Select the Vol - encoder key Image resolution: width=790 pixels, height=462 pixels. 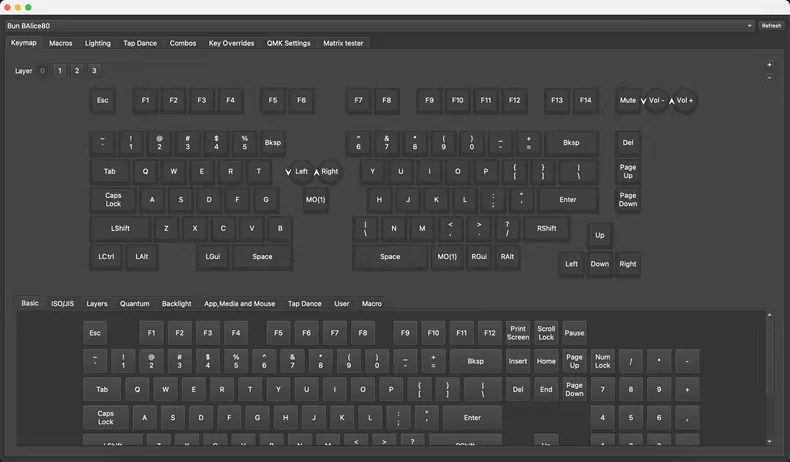tap(656, 100)
